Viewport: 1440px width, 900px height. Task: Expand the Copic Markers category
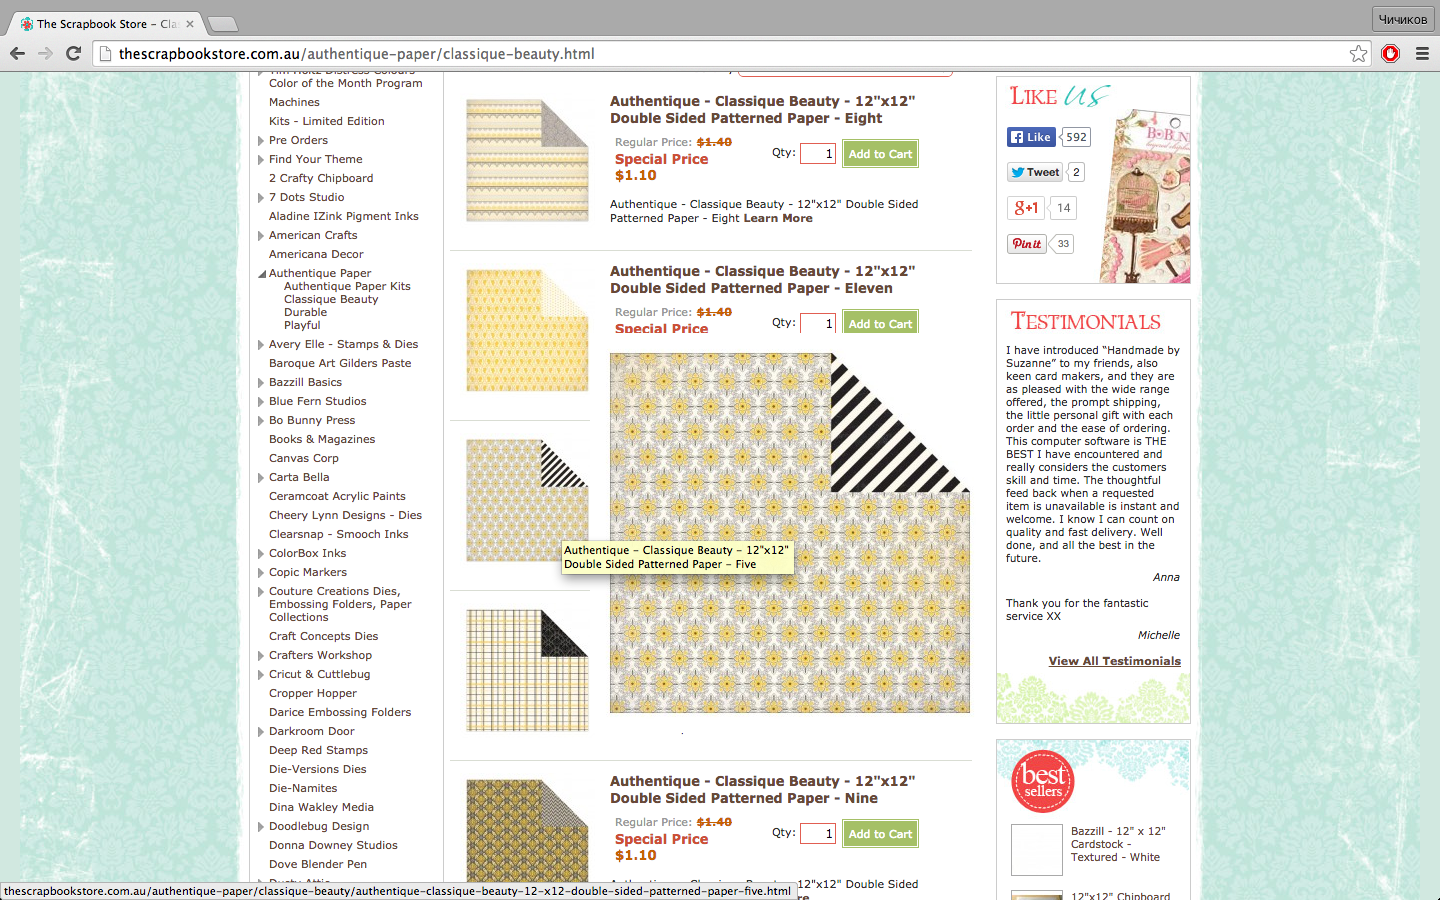click(x=261, y=572)
